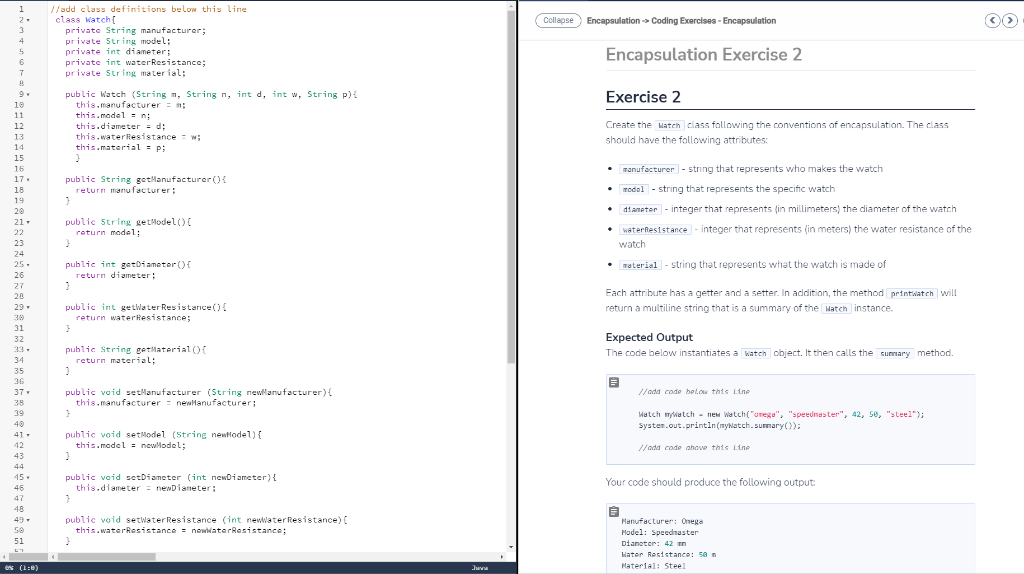Fold setWaterResistance method at line 49

tap(28, 520)
